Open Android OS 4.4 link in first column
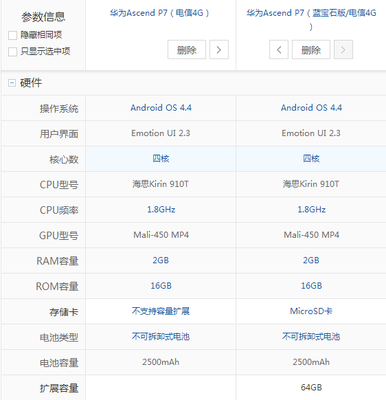The image size is (386, 400). (161, 108)
